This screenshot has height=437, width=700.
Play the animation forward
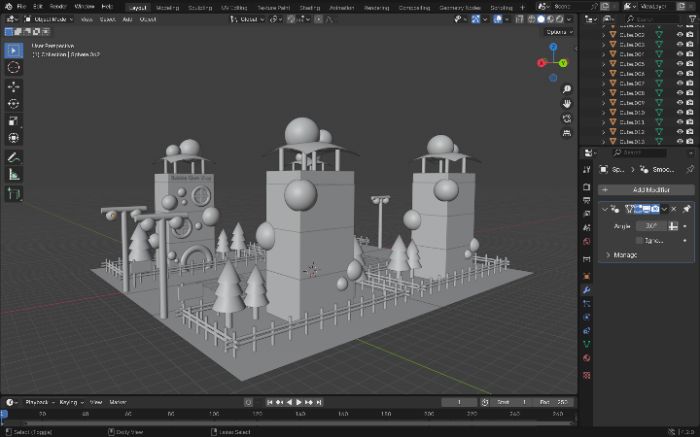coord(299,402)
